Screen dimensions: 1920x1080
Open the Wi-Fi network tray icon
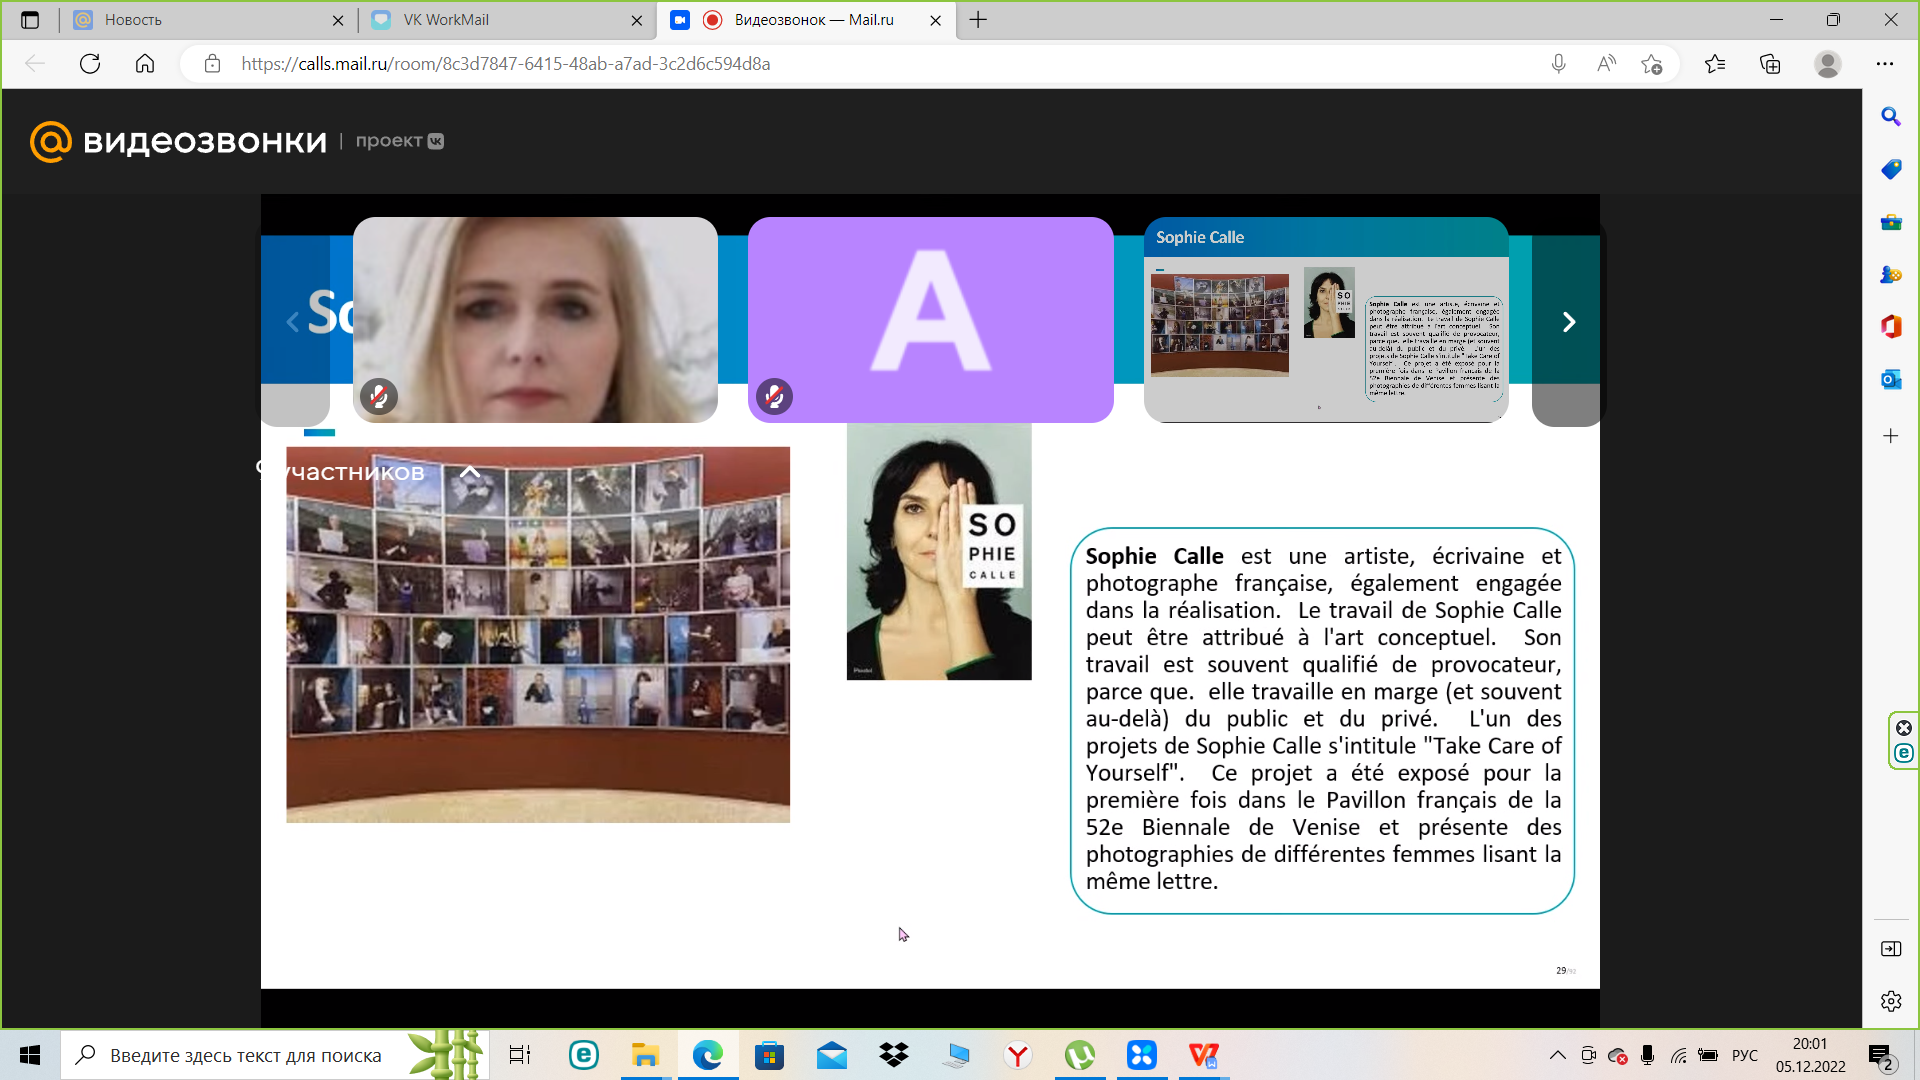coord(1679,1055)
